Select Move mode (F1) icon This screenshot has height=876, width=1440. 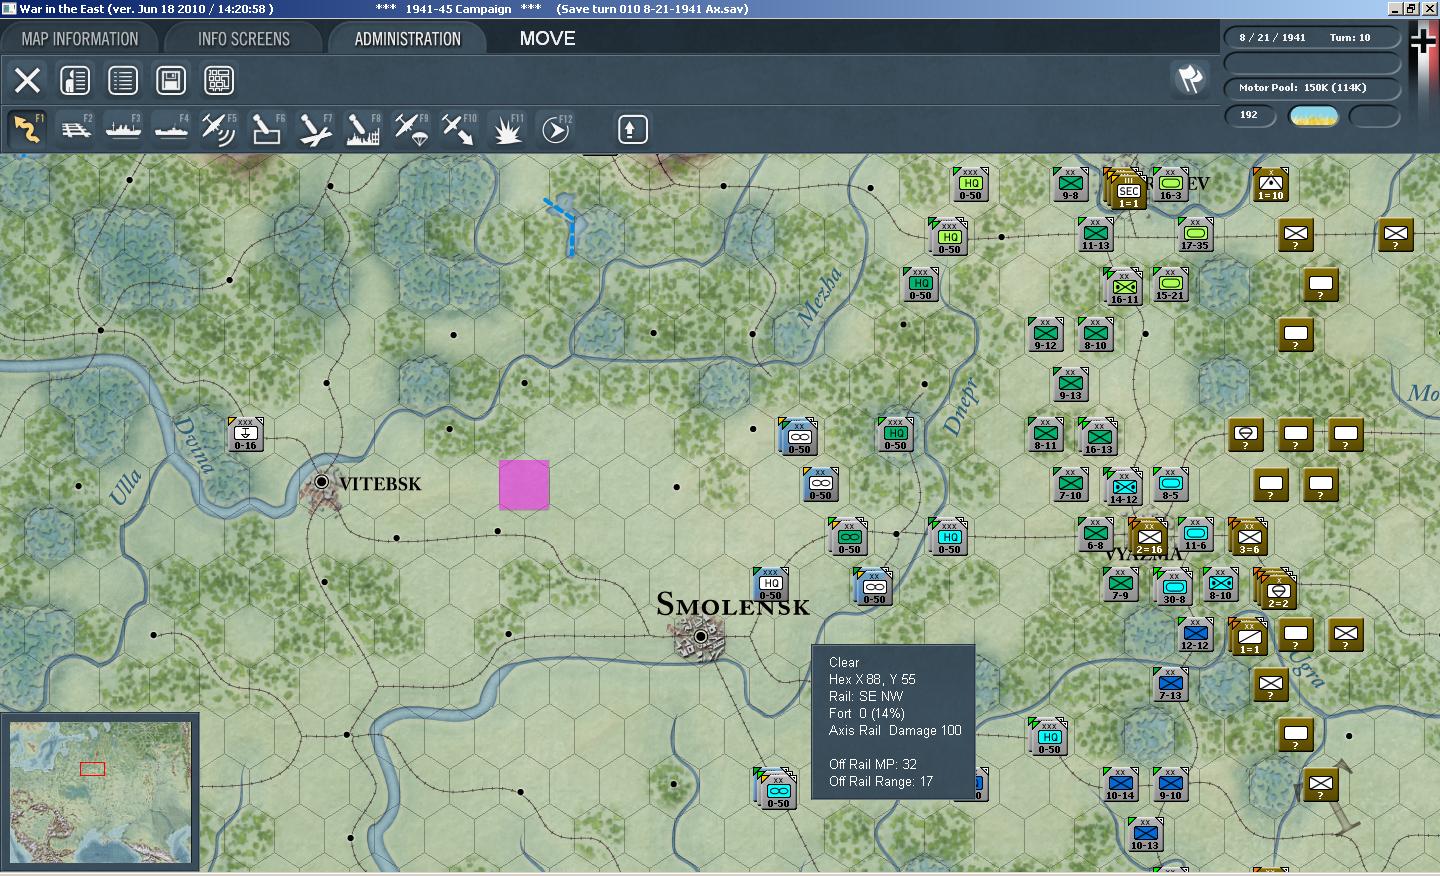(26, 130)
